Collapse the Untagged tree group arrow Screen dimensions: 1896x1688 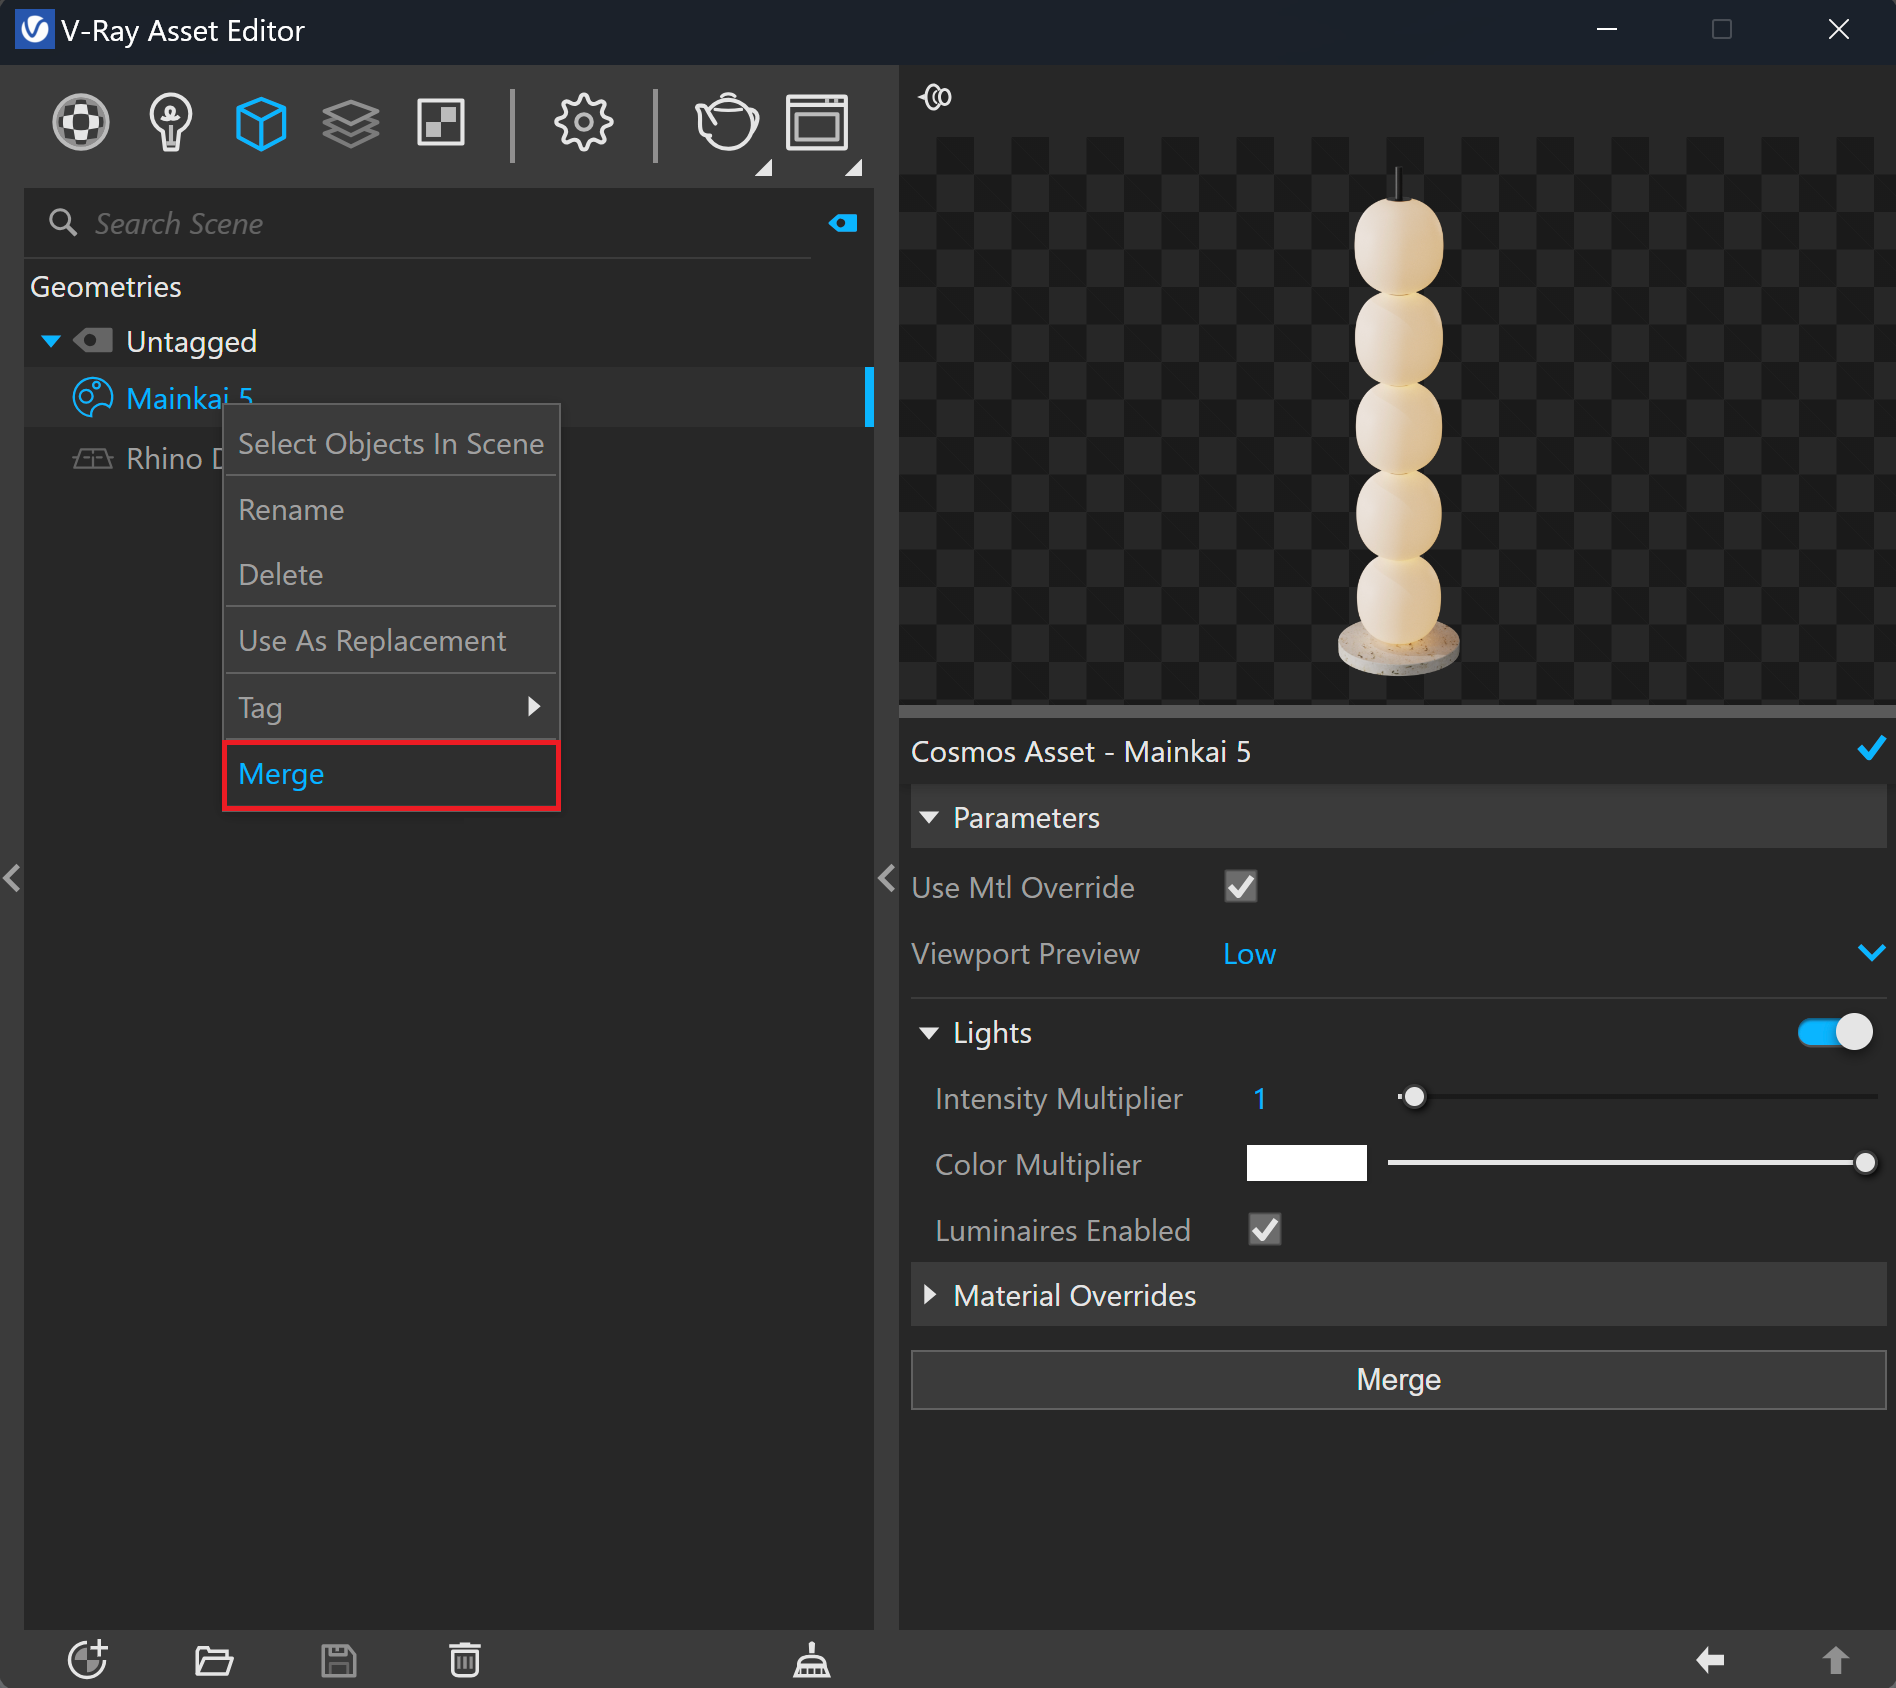(51, 342)
